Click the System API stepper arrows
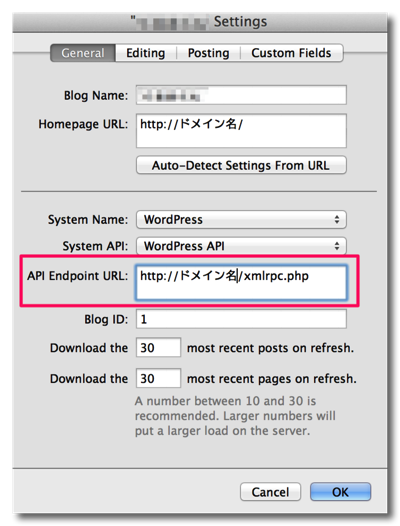400x526 pixels. pos(337,246)
